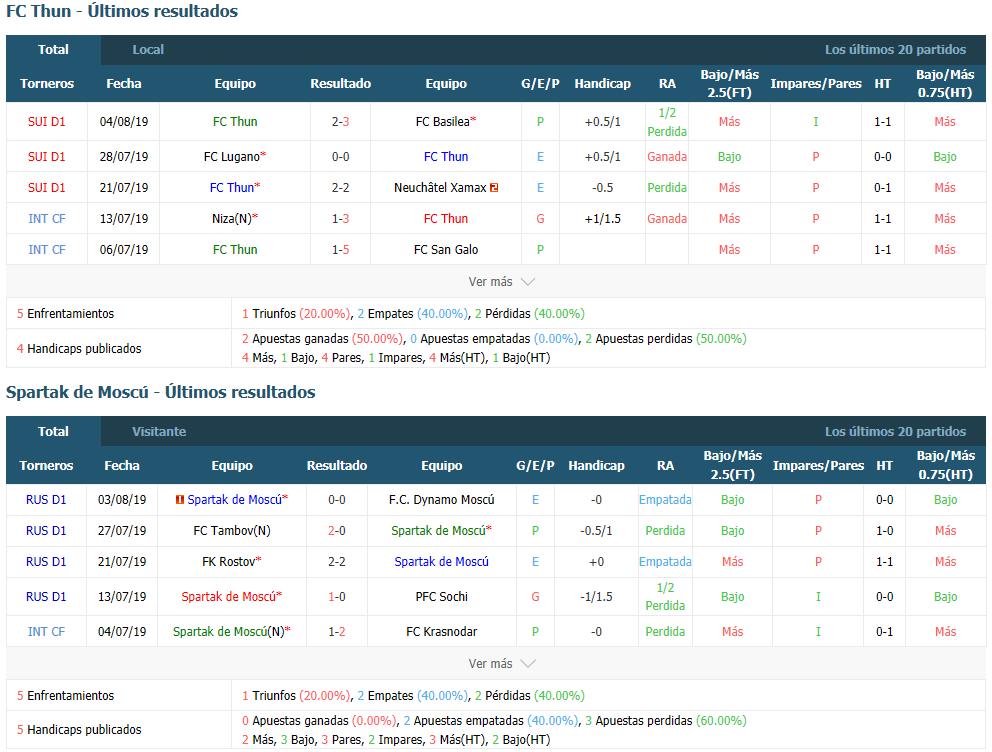
Task: Click the chevron next to FC Thun 'Ver más'
Action: (x=528, y=282)
